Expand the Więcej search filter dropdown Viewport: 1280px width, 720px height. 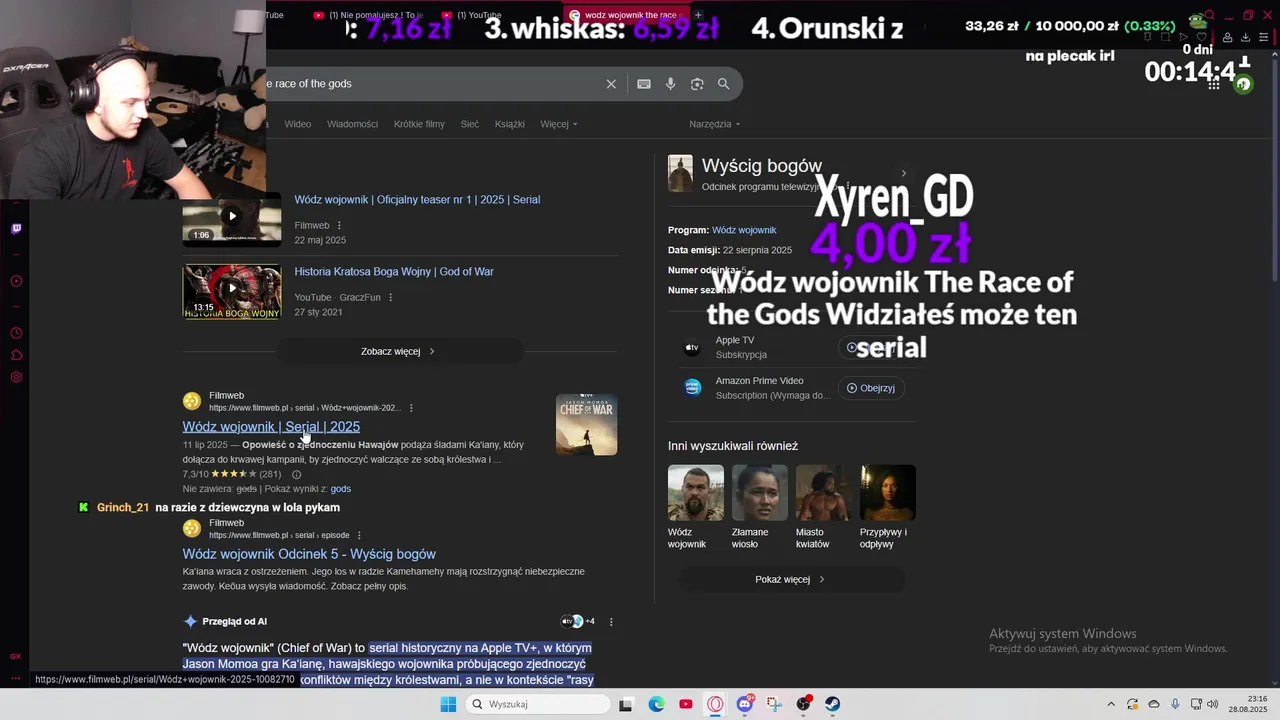pos(558,124)
